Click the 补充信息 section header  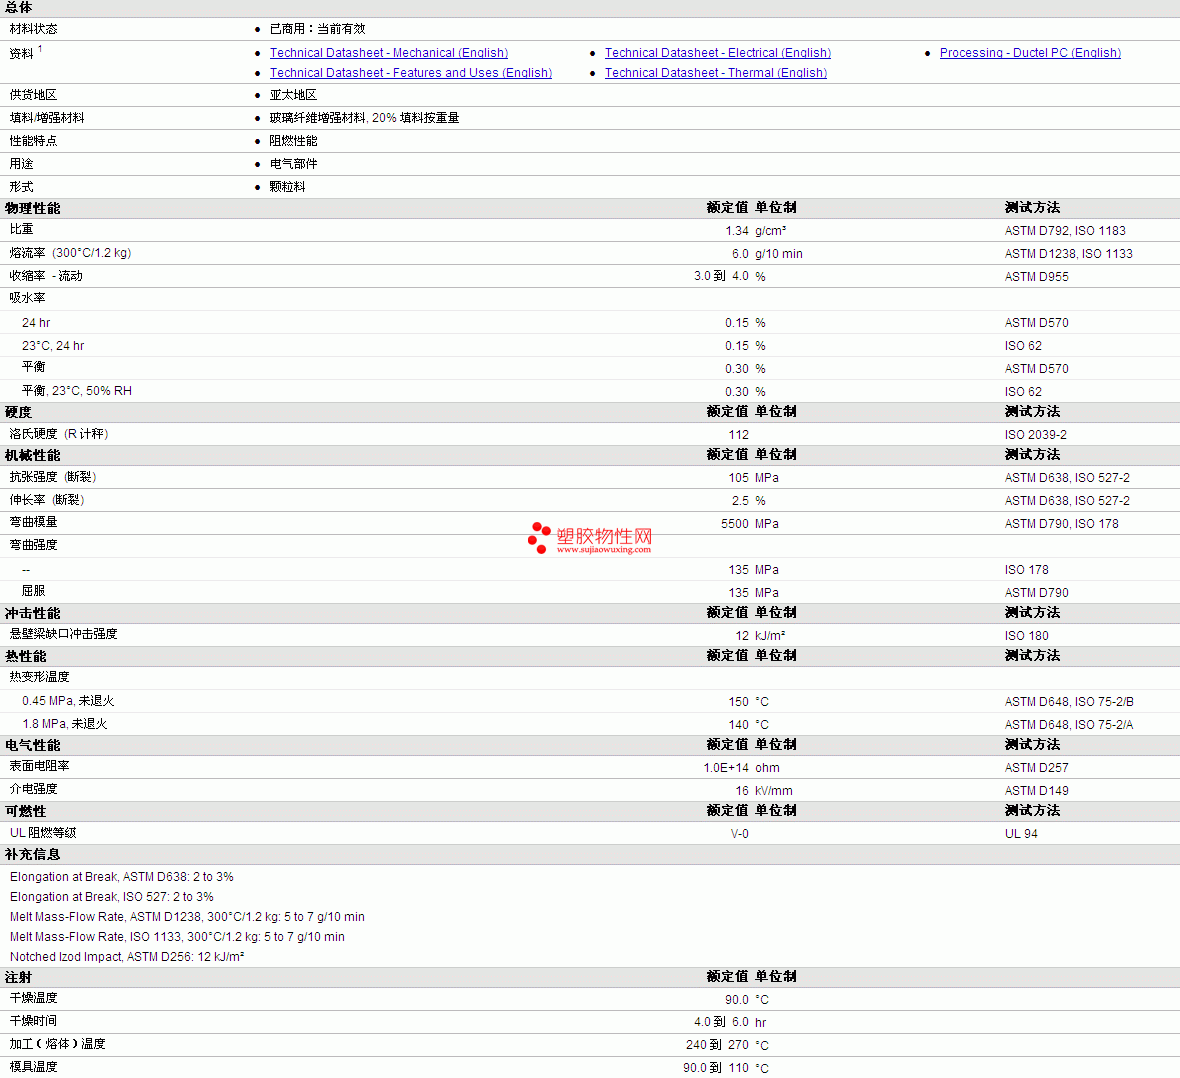32,854
